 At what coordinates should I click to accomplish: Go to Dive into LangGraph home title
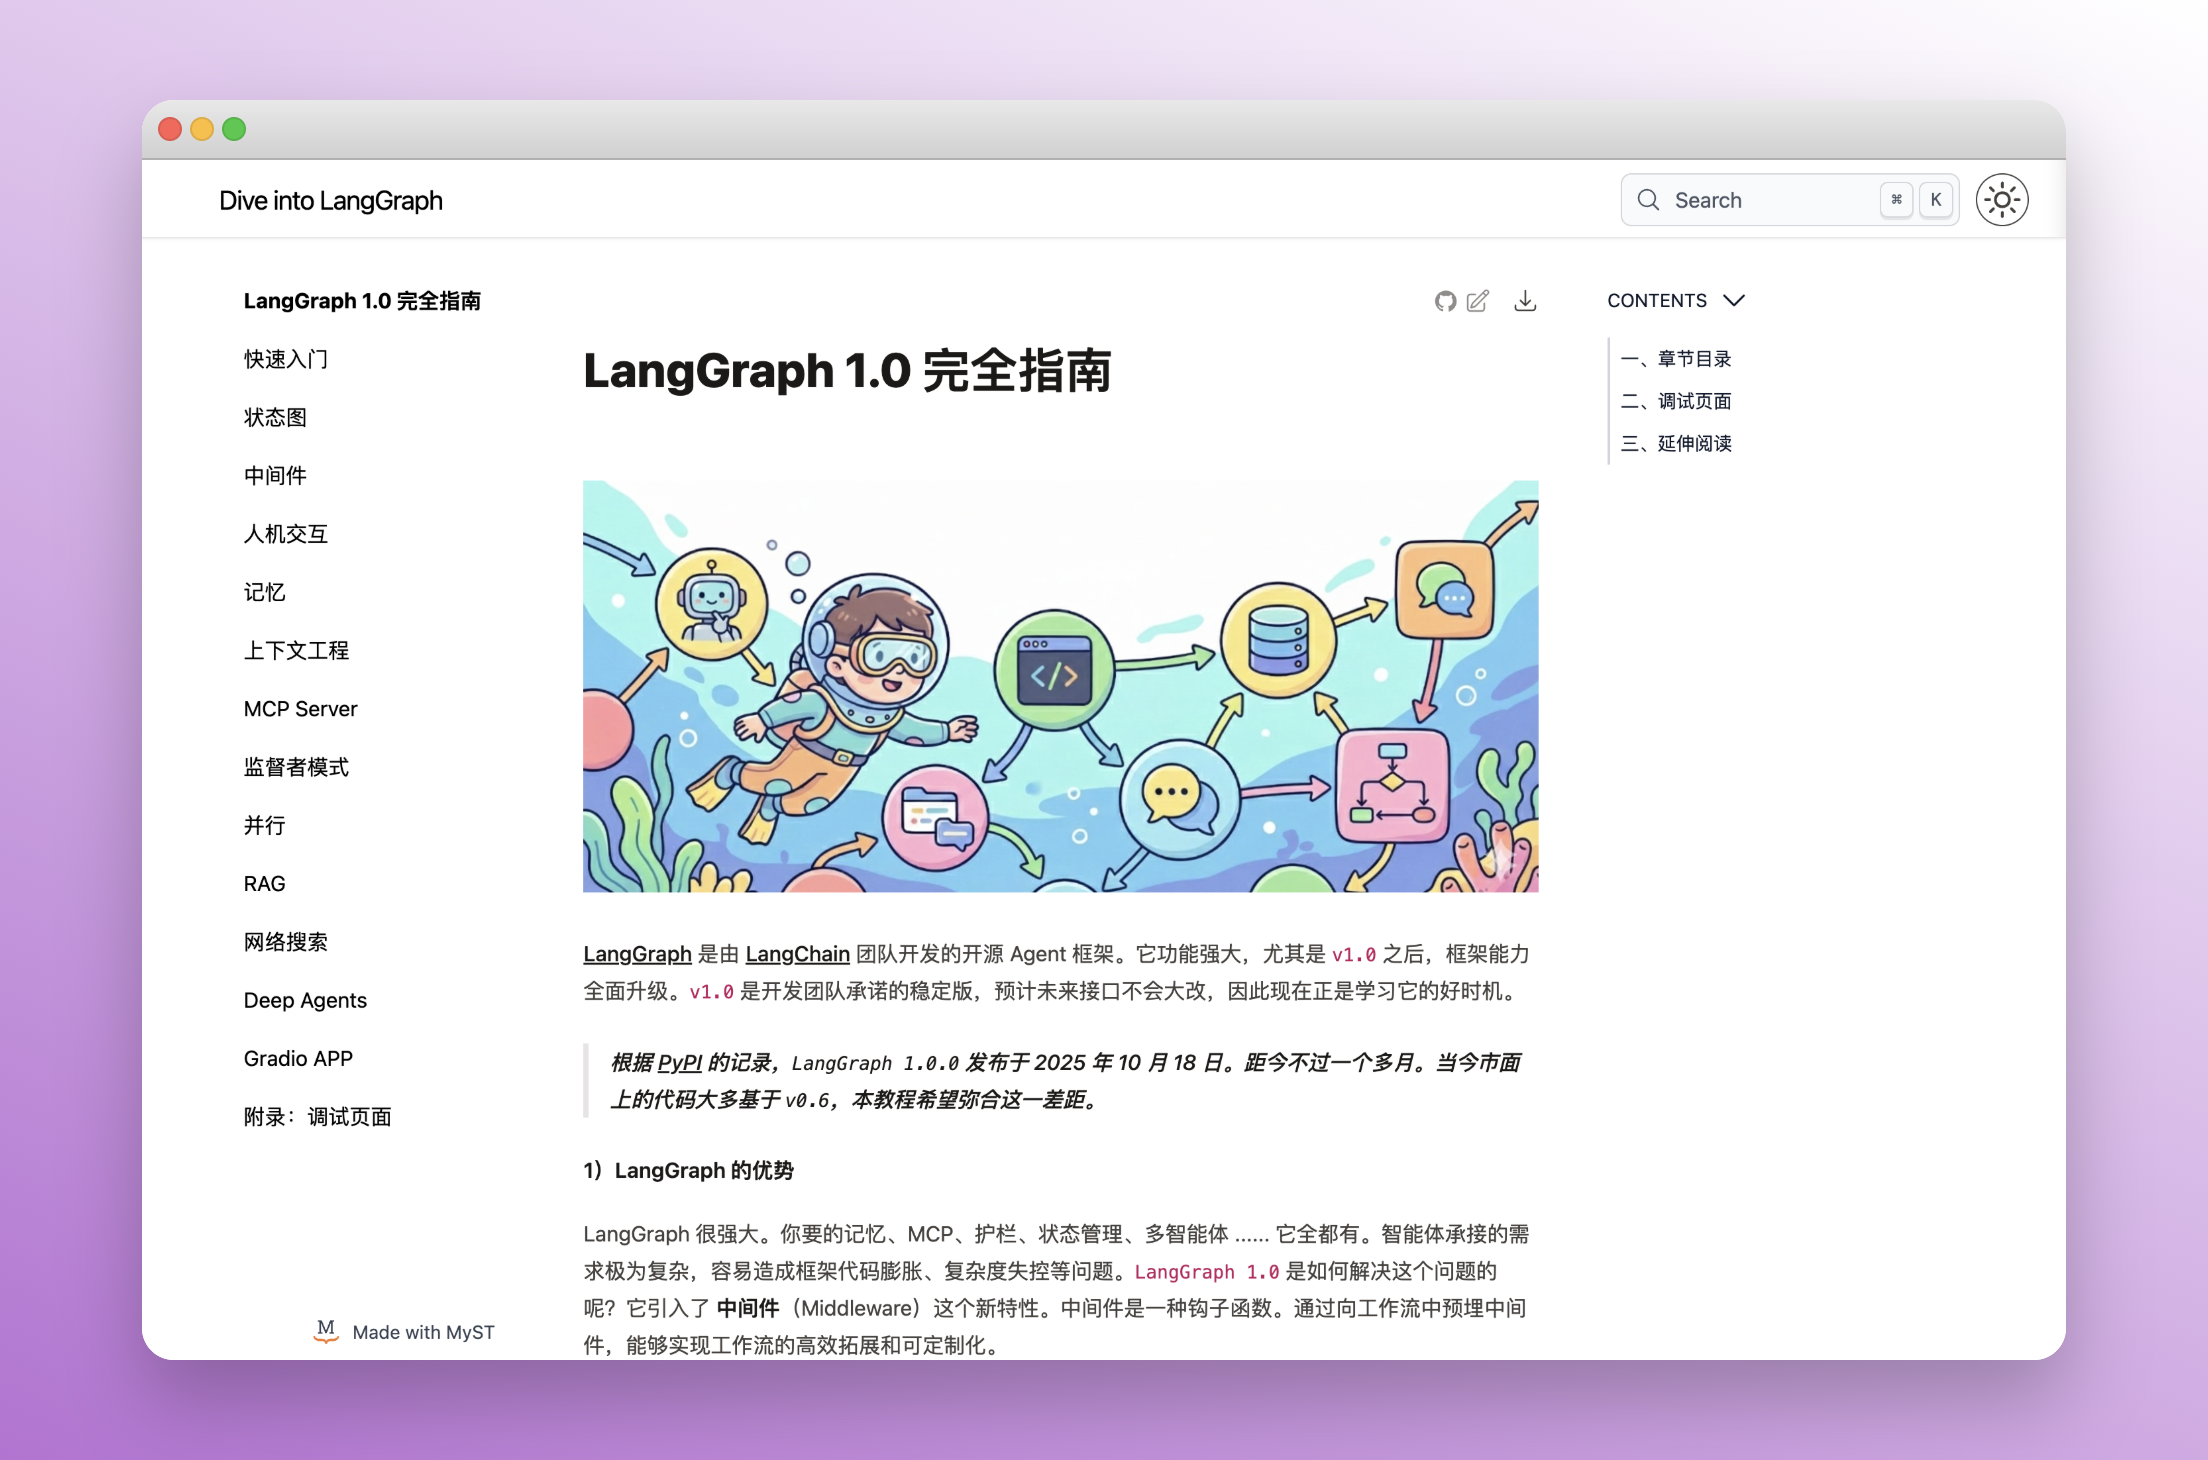tap(331, 201)
